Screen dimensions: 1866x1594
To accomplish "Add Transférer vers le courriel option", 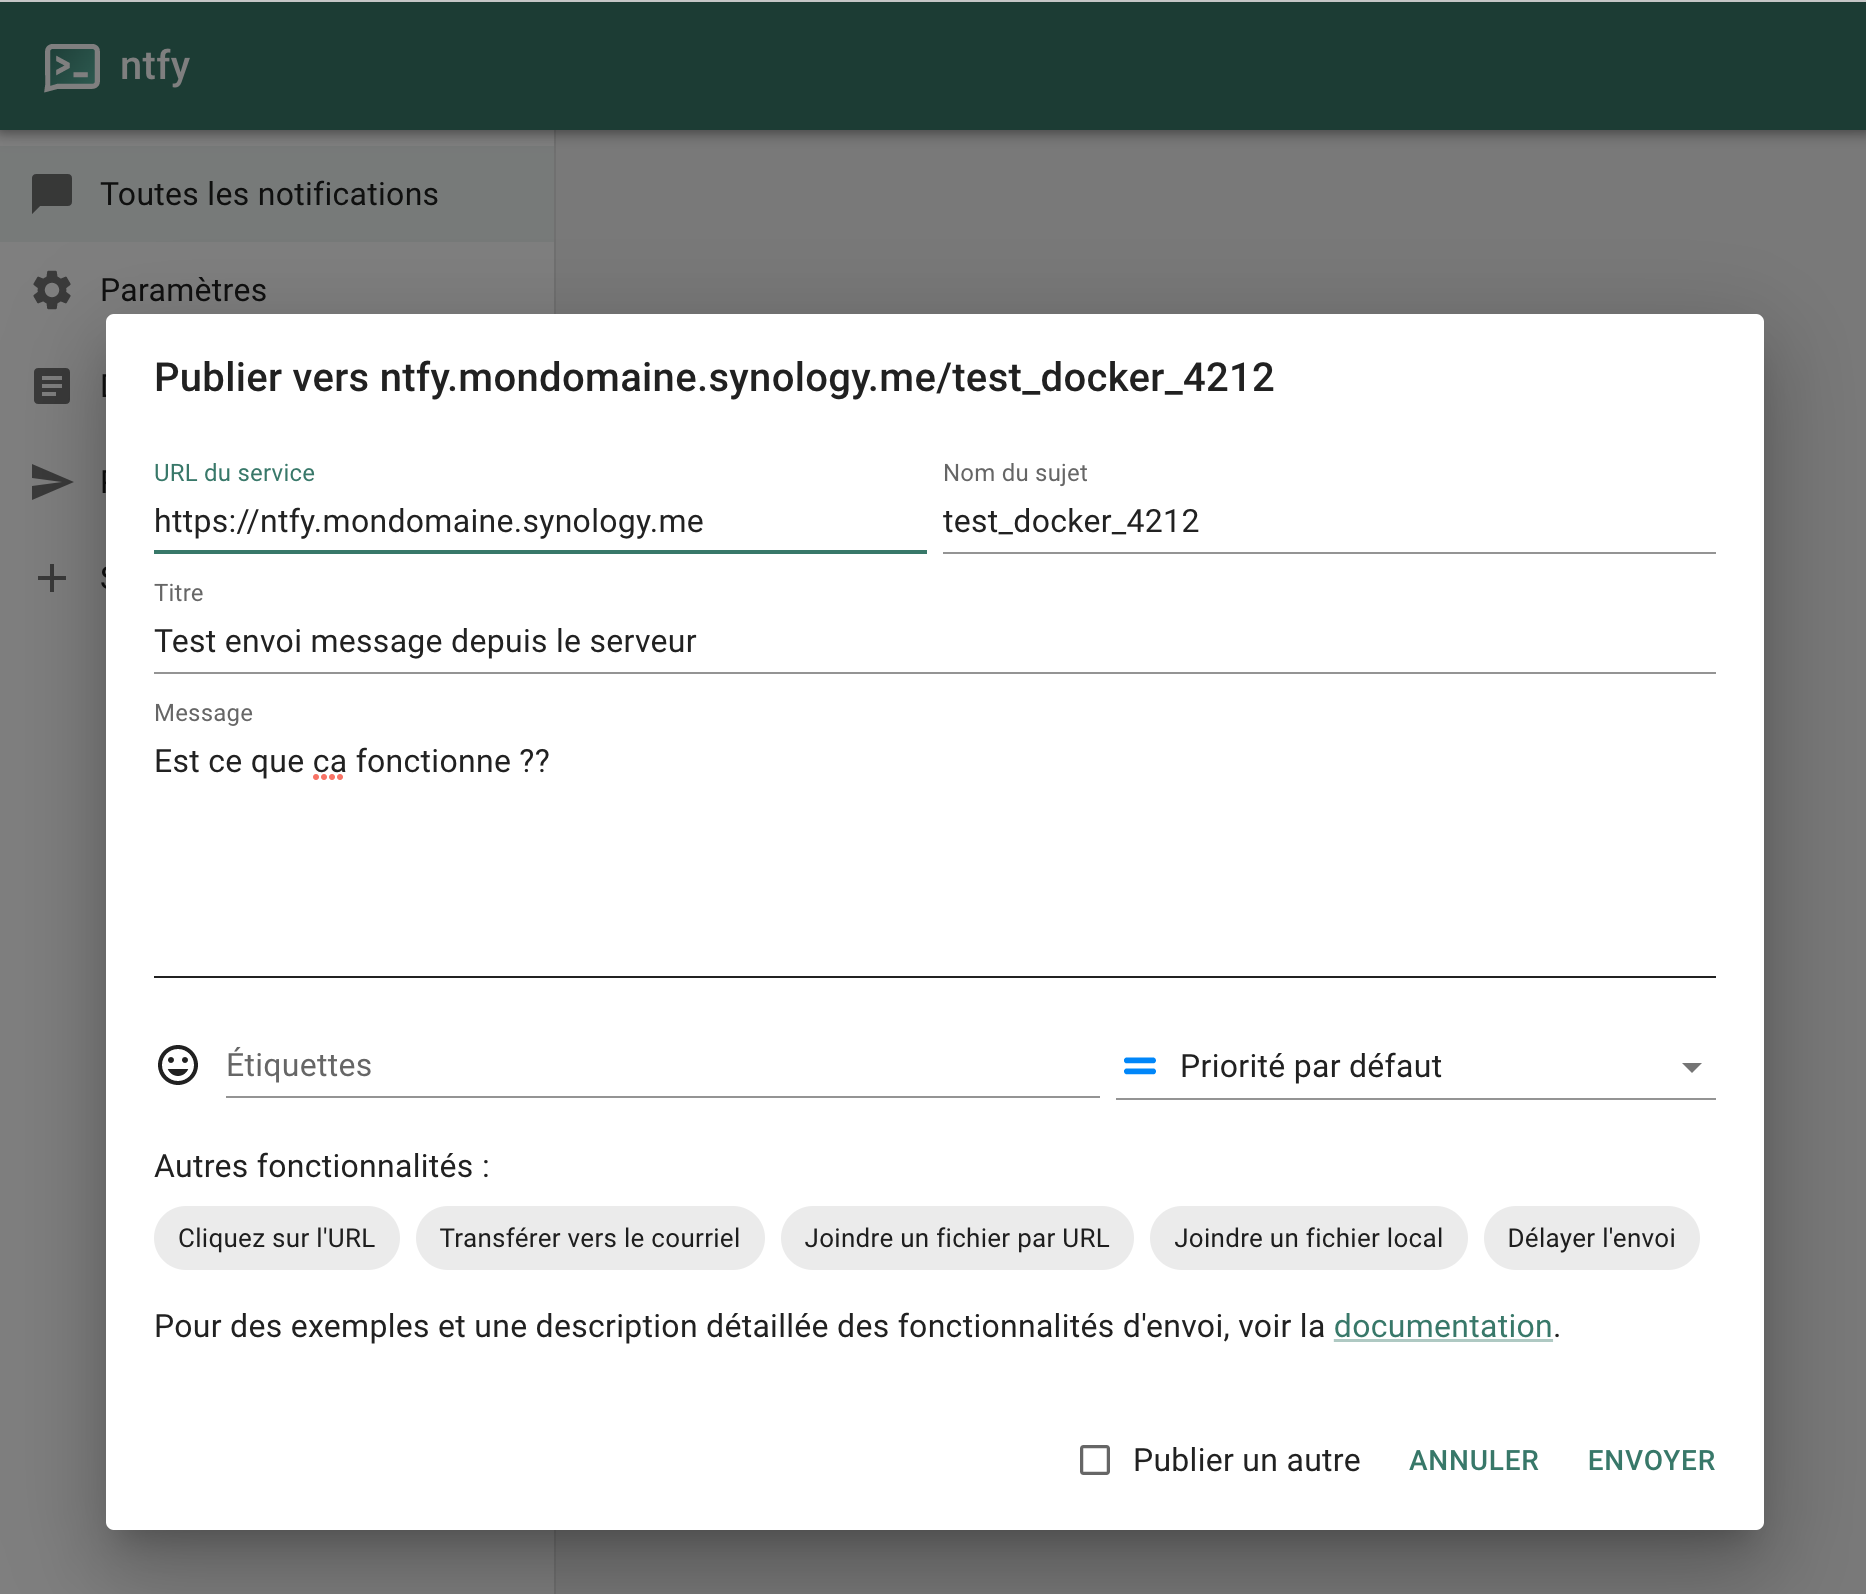I will point(590,1238).
